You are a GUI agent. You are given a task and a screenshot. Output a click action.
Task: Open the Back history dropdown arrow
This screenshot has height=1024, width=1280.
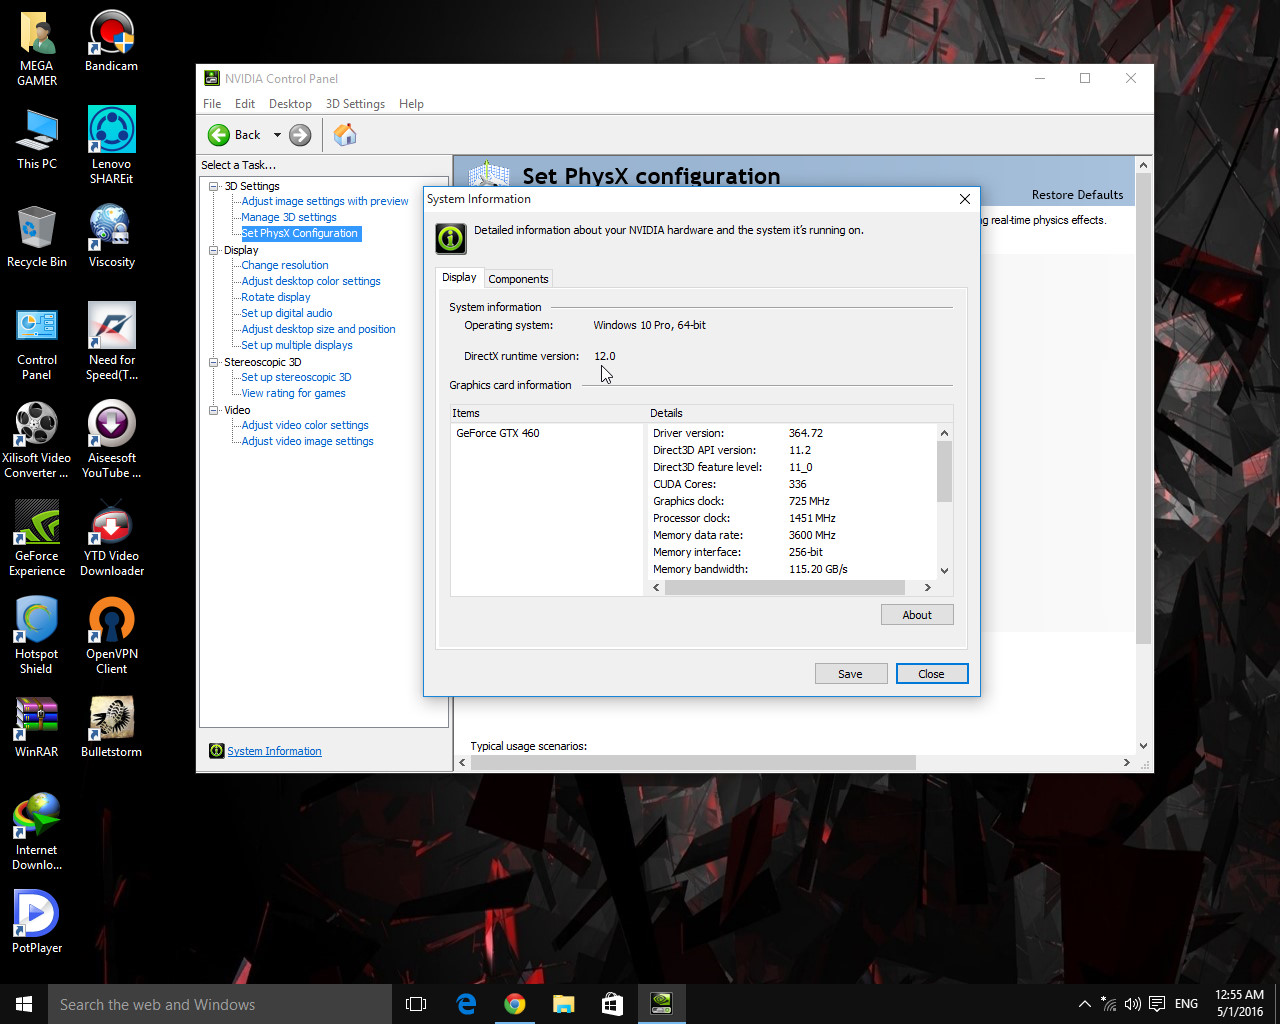[x=277, y=135]
